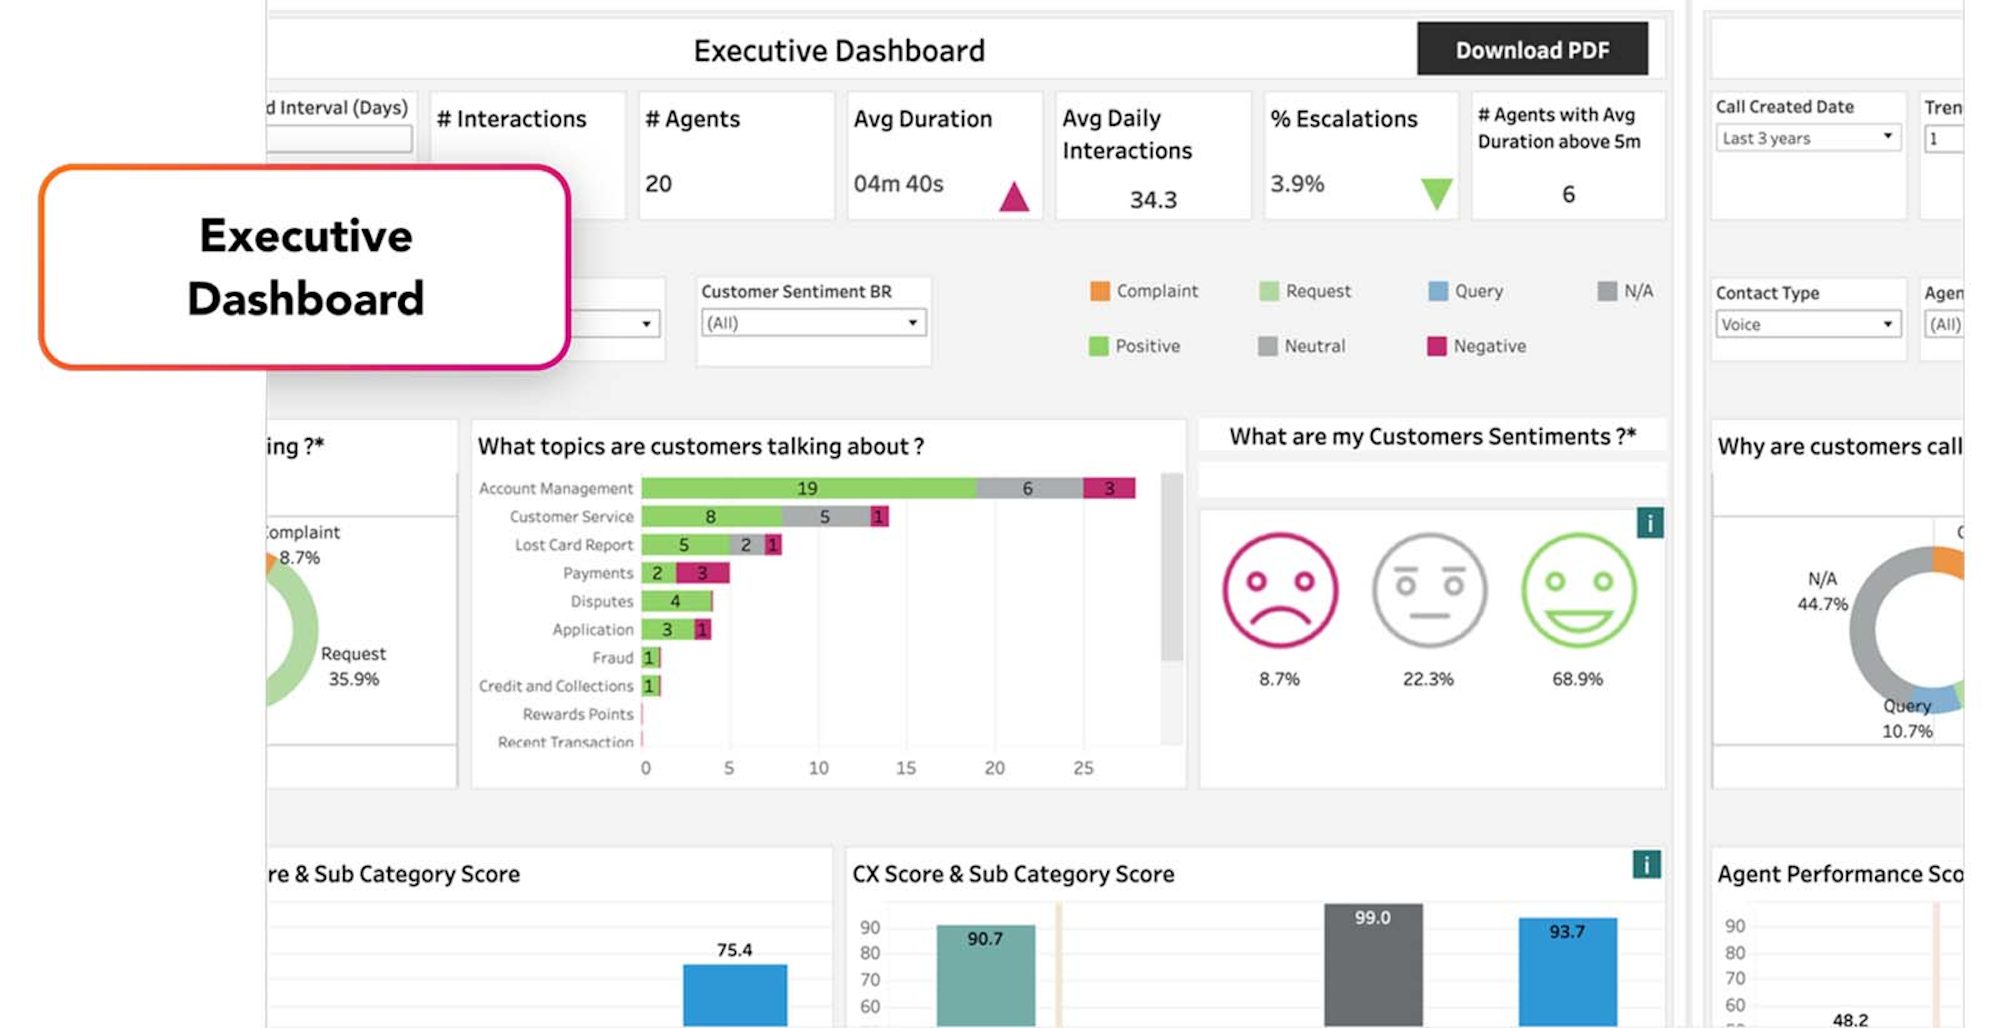Screen dimensions: 2000x1028
Task: Open the Call Created Date dropdown
Action: point(1807,138)
